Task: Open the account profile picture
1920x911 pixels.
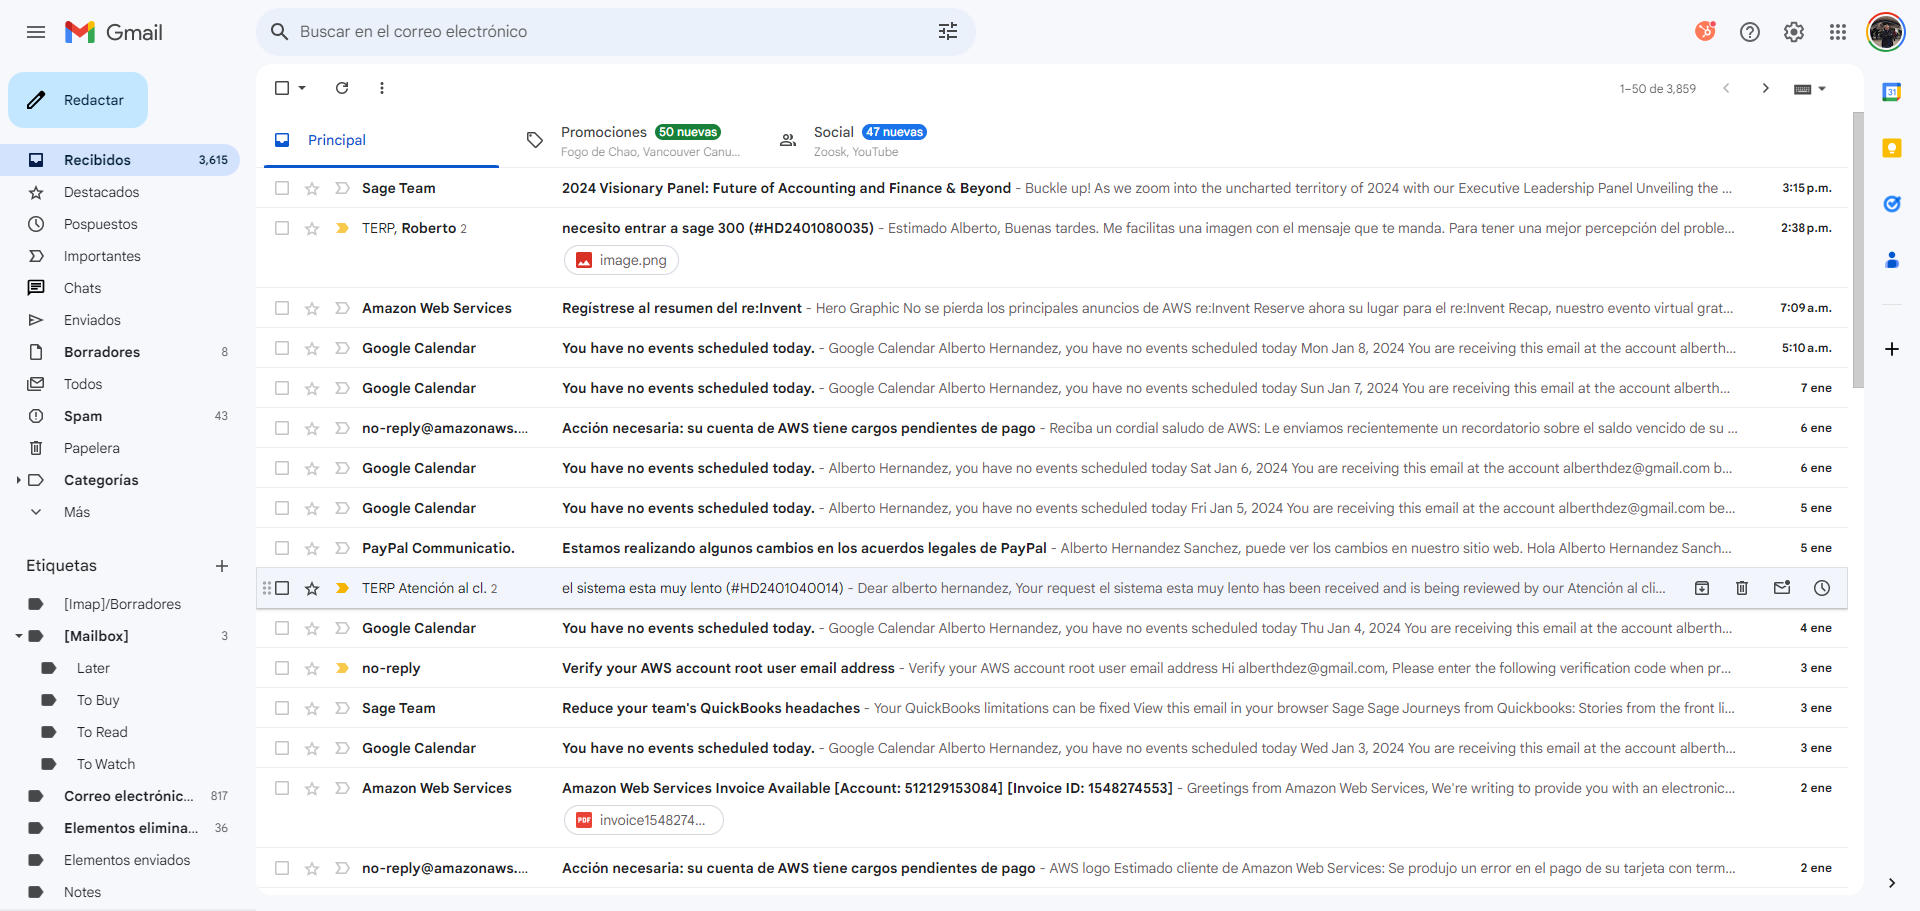Action: 1886,32
